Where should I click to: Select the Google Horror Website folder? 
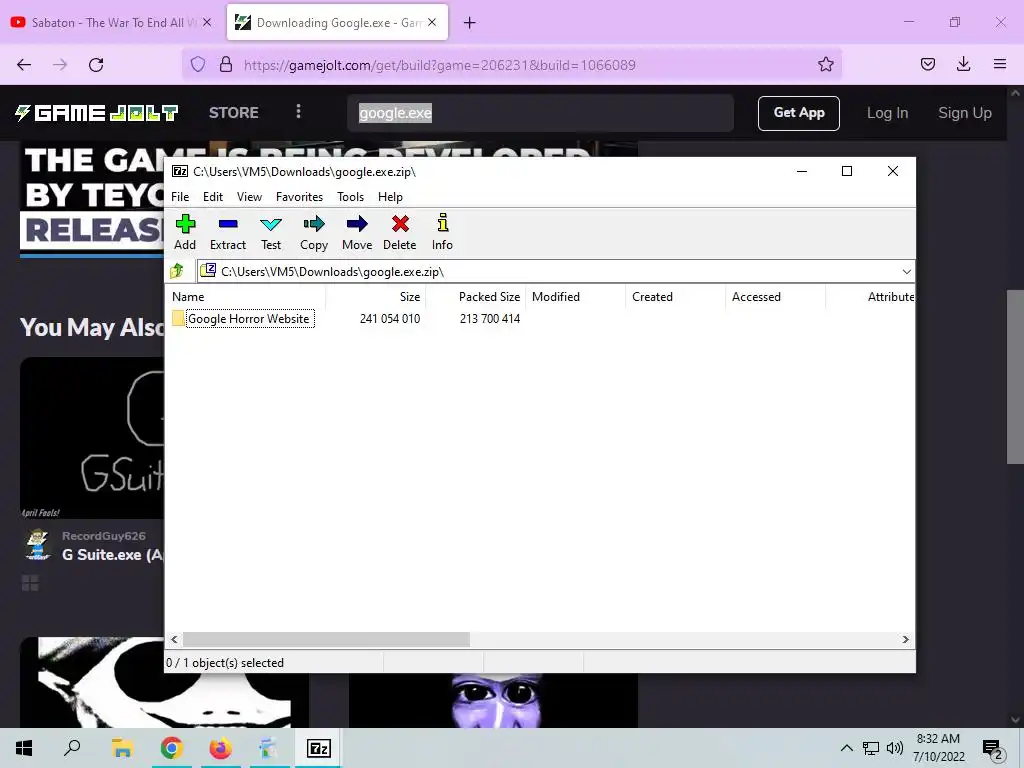coord(249,319)
